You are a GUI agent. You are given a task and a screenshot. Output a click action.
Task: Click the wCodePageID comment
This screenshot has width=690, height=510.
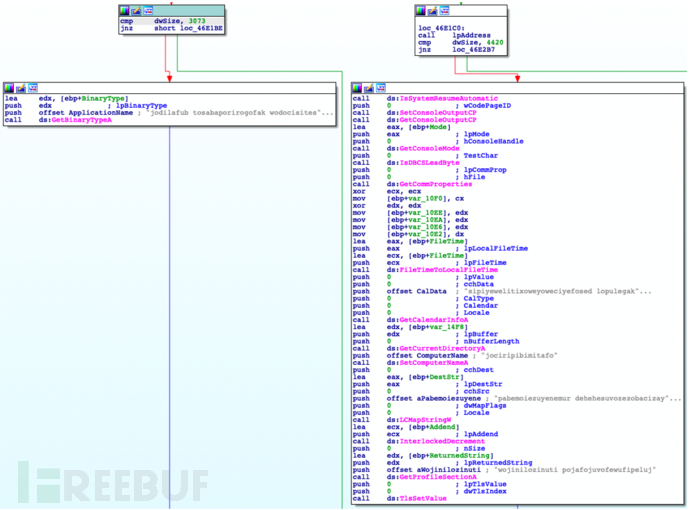[487, 106]
